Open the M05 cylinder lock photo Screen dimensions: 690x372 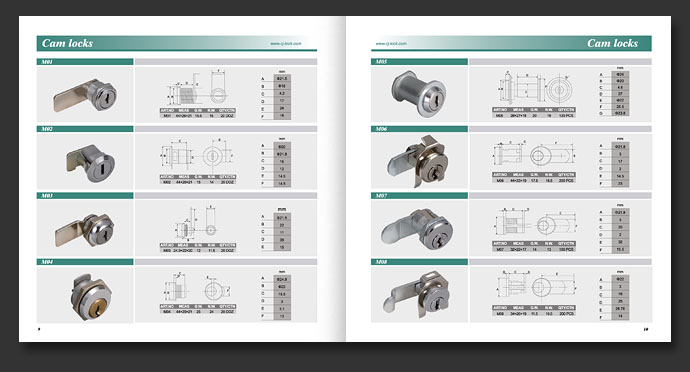[x=419, y=94]
